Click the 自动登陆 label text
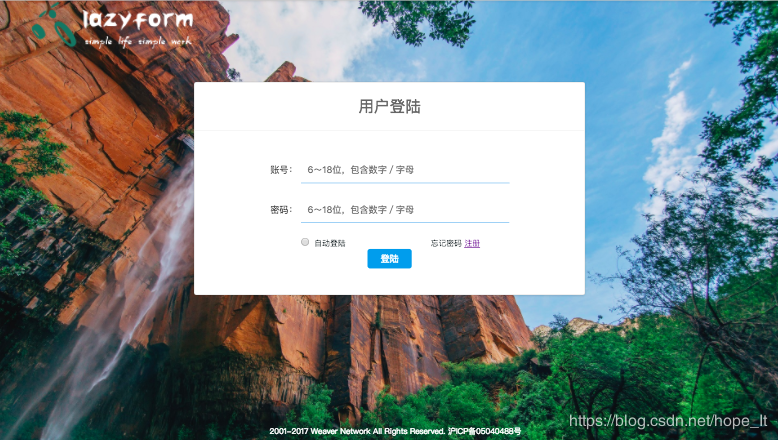778x440 pixels. (x=330, y=243)
